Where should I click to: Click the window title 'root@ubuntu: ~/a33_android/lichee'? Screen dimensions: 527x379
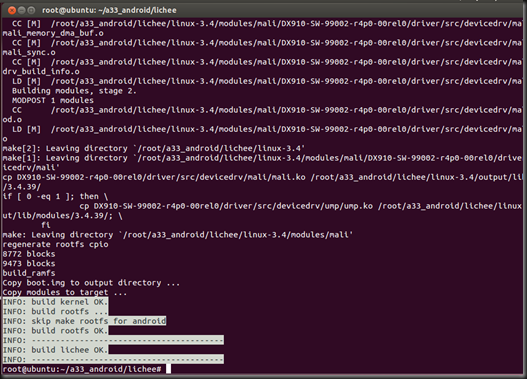(x=109, y=10)
